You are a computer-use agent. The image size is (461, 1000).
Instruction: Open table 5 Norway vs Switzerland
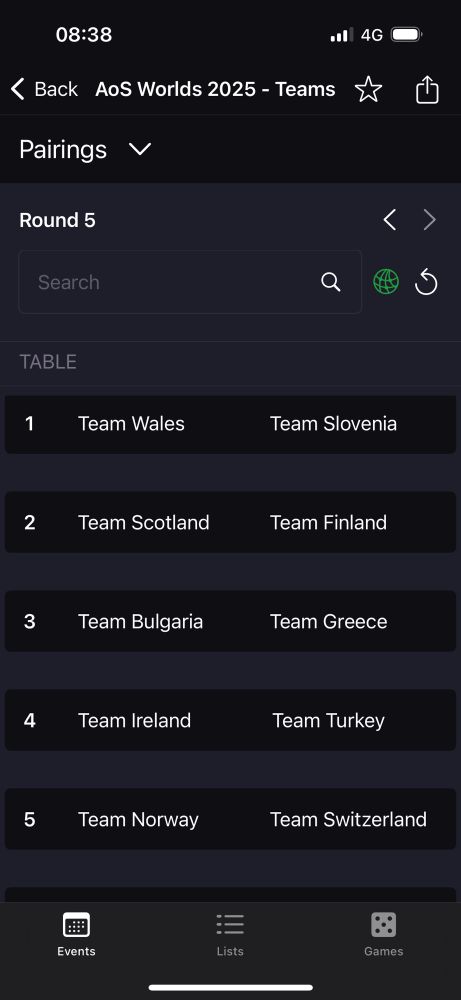point(230,819)
